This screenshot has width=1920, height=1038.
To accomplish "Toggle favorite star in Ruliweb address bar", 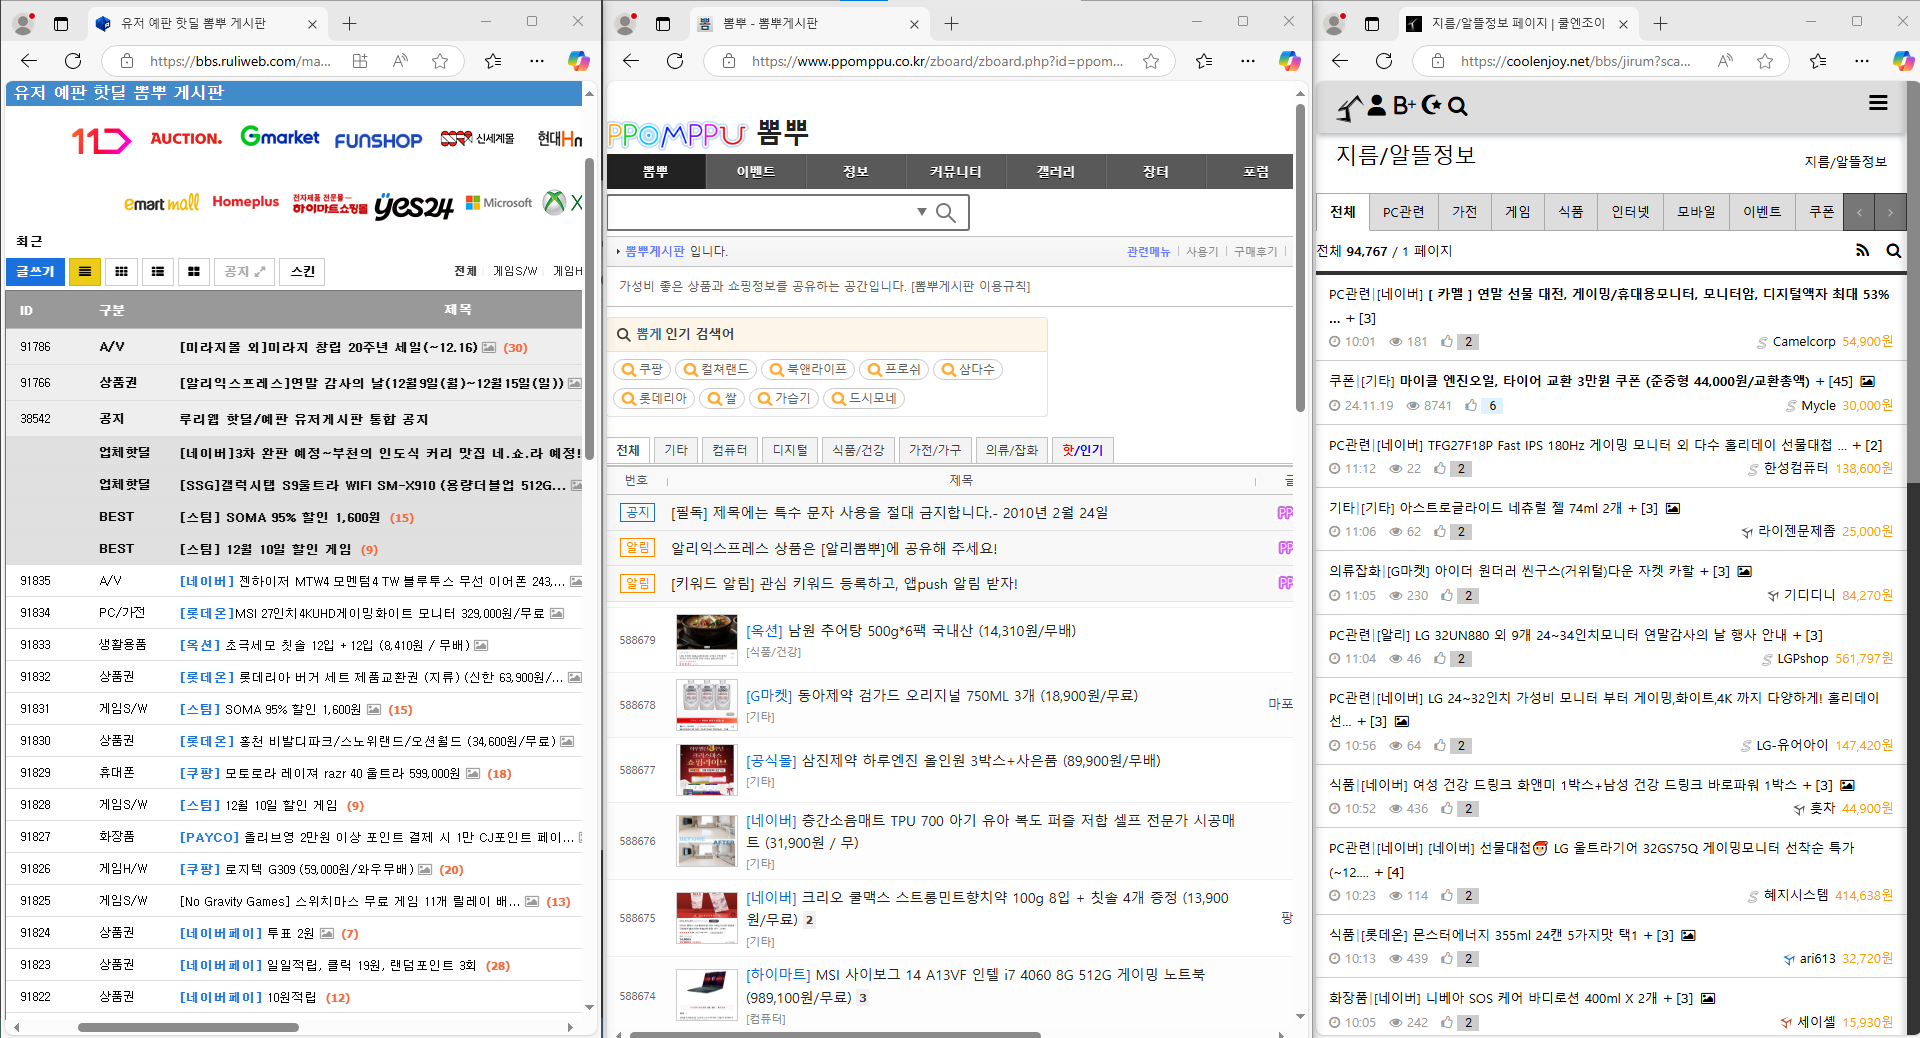I will tap(439, 61).
